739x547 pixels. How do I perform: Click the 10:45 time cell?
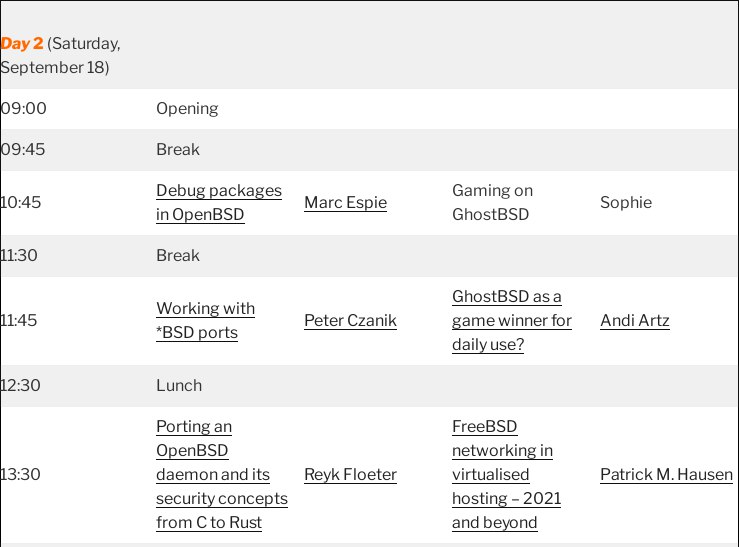click(x=21, y=203)
